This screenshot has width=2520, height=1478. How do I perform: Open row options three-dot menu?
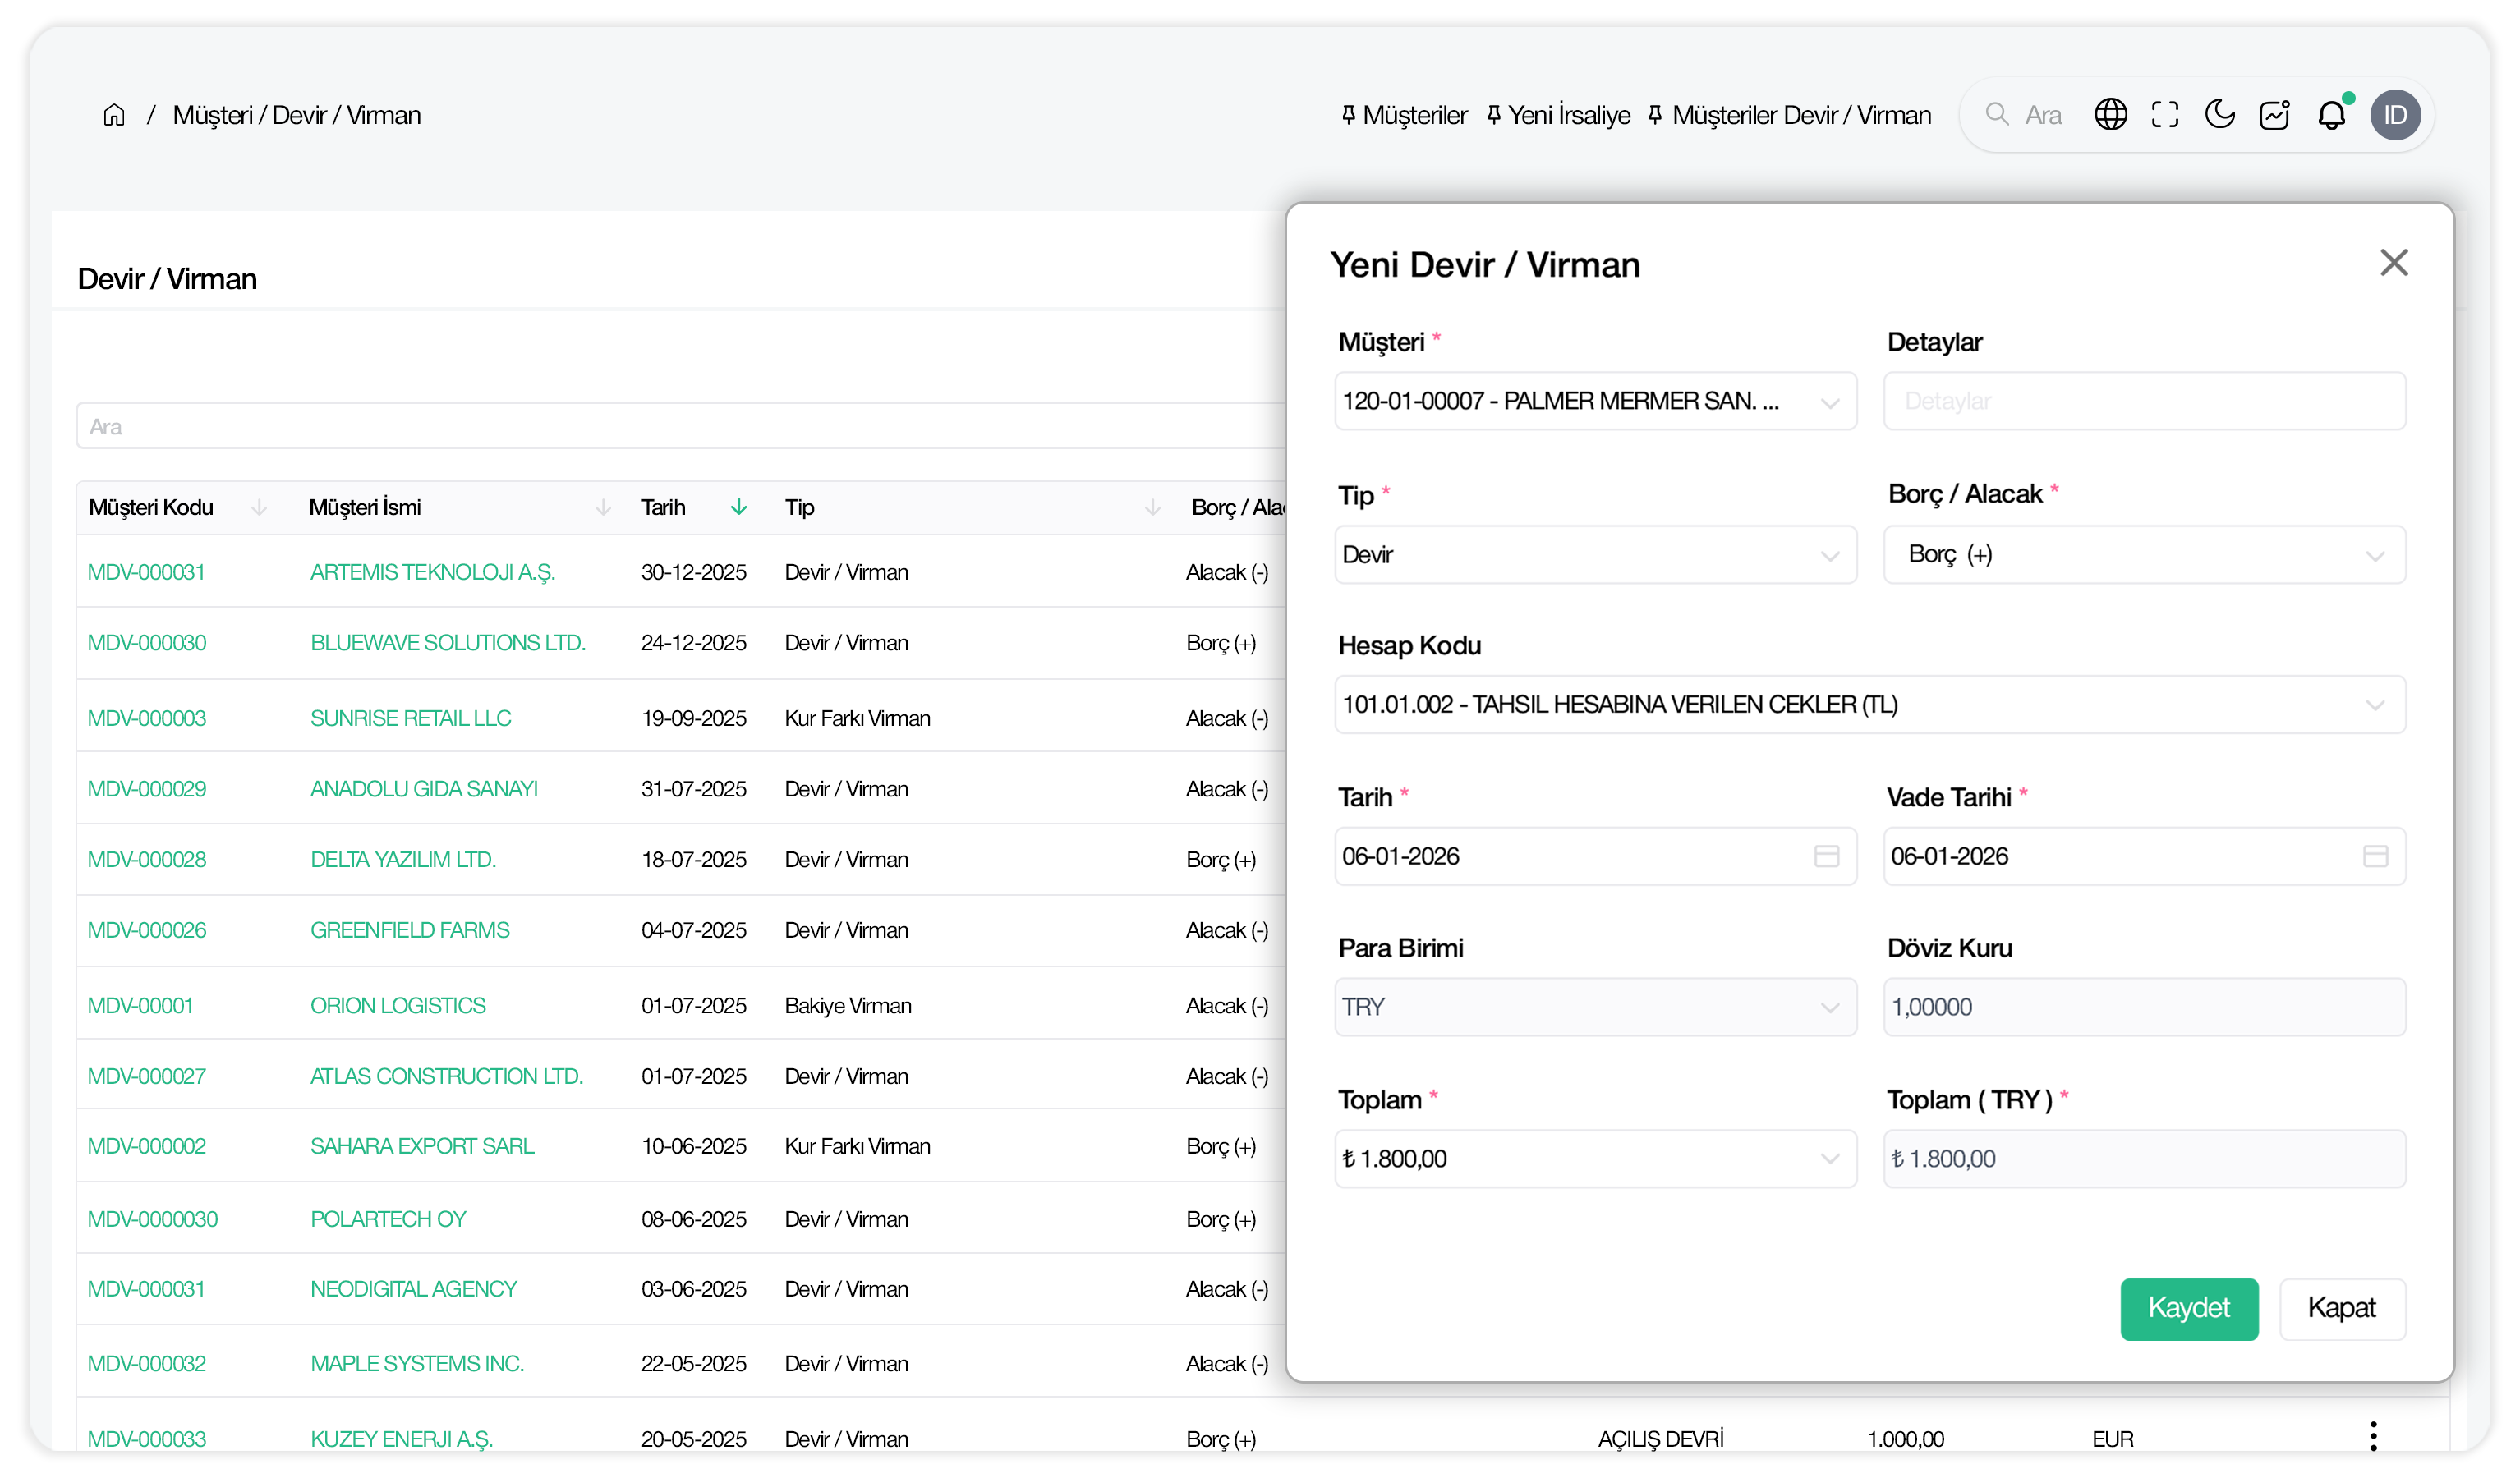coord(2372,1436)
